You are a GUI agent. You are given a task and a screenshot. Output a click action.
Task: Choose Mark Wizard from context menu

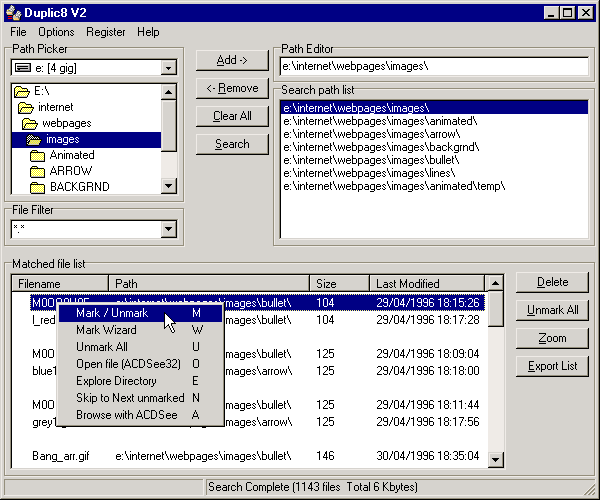click(x=106, y=330)
